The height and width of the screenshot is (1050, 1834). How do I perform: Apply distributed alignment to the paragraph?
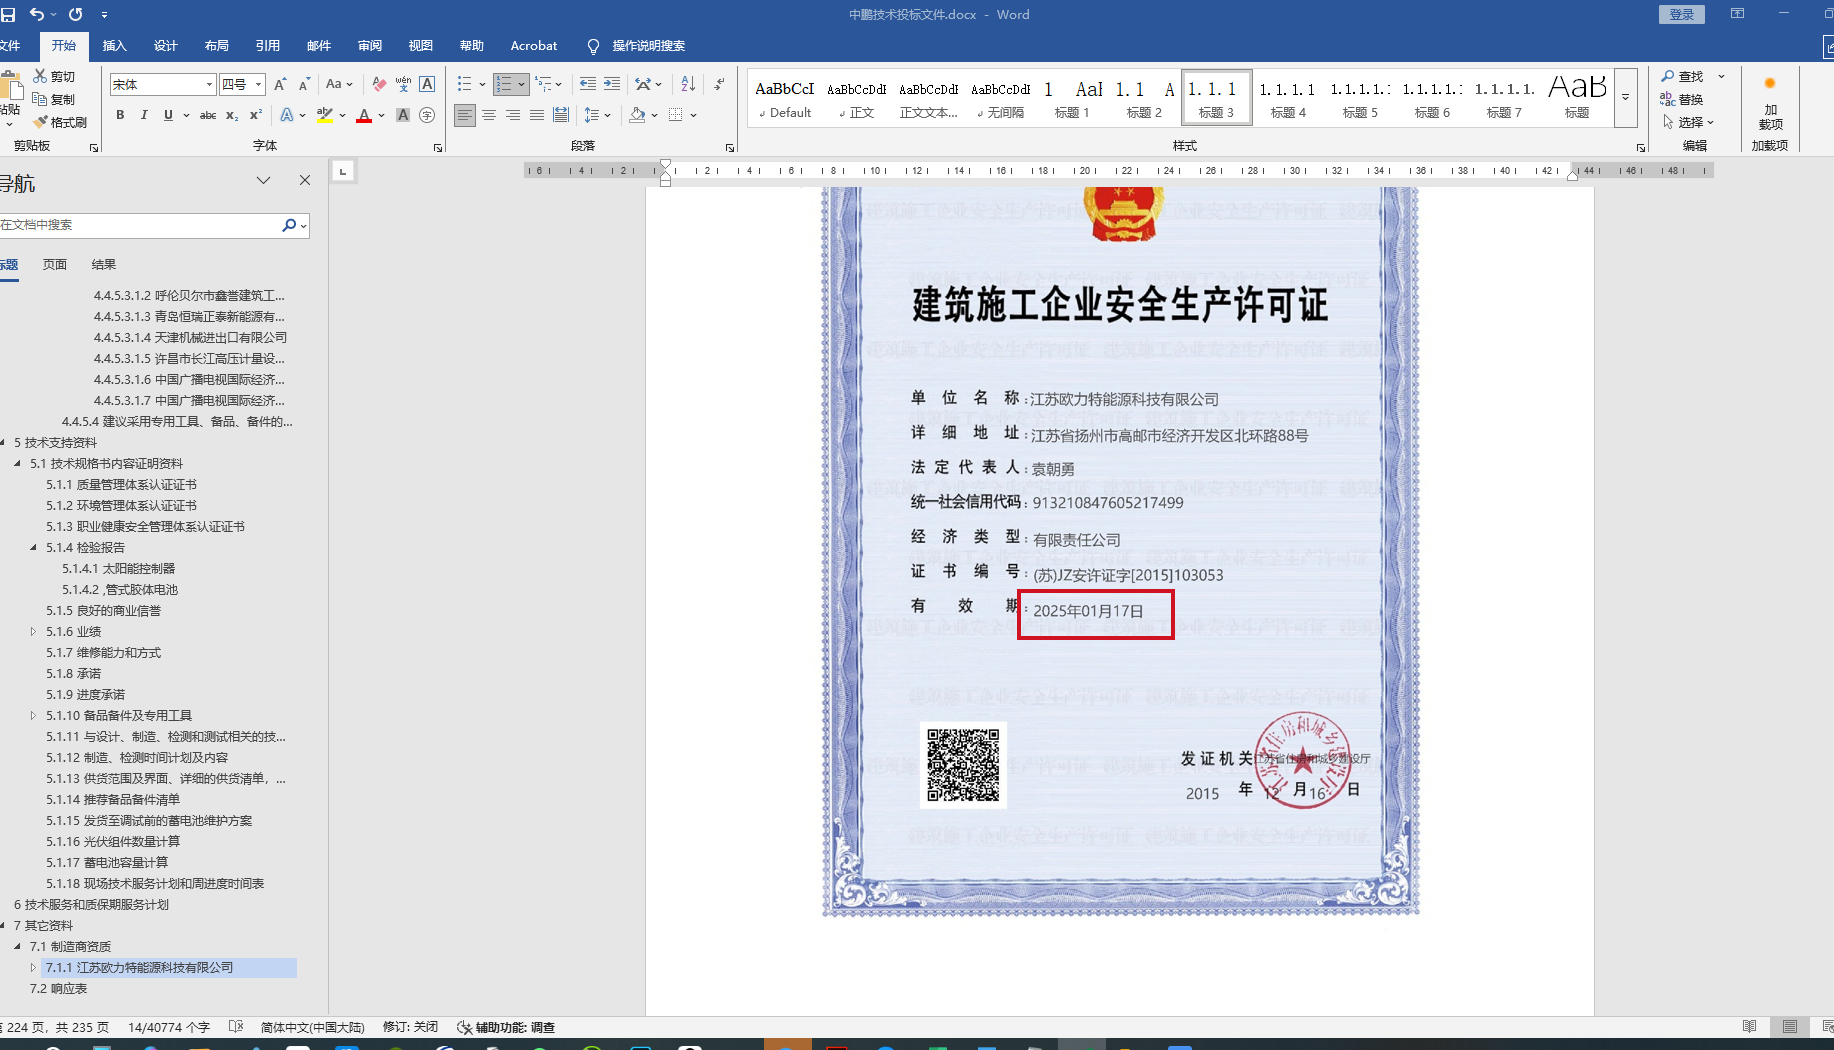[561, 115]
